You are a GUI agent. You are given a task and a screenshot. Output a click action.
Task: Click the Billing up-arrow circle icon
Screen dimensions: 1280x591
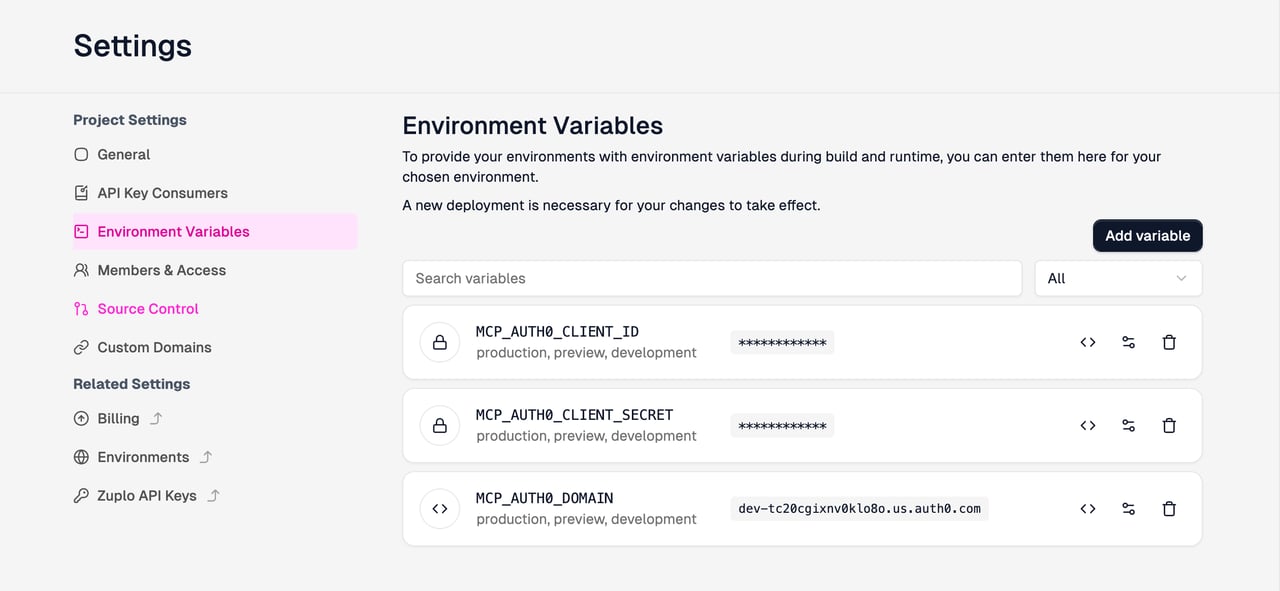81,419
